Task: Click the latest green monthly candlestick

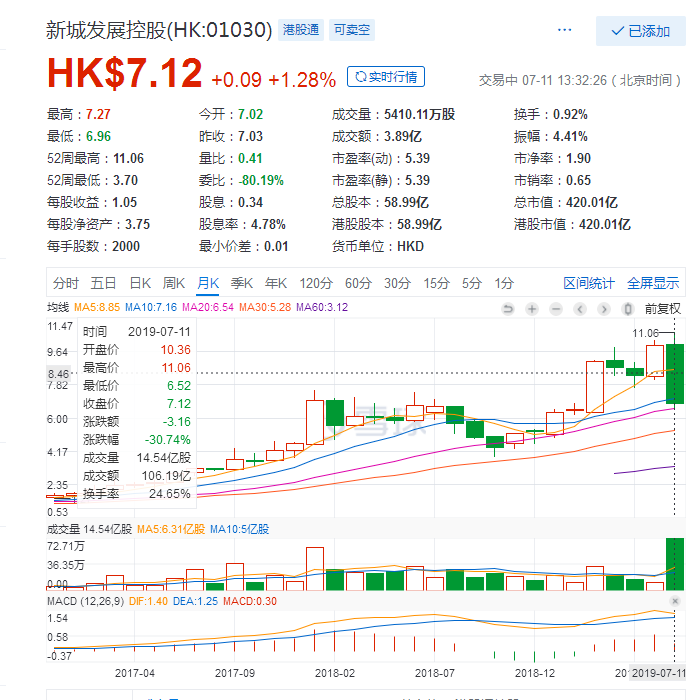Action: tap(674, 374)
